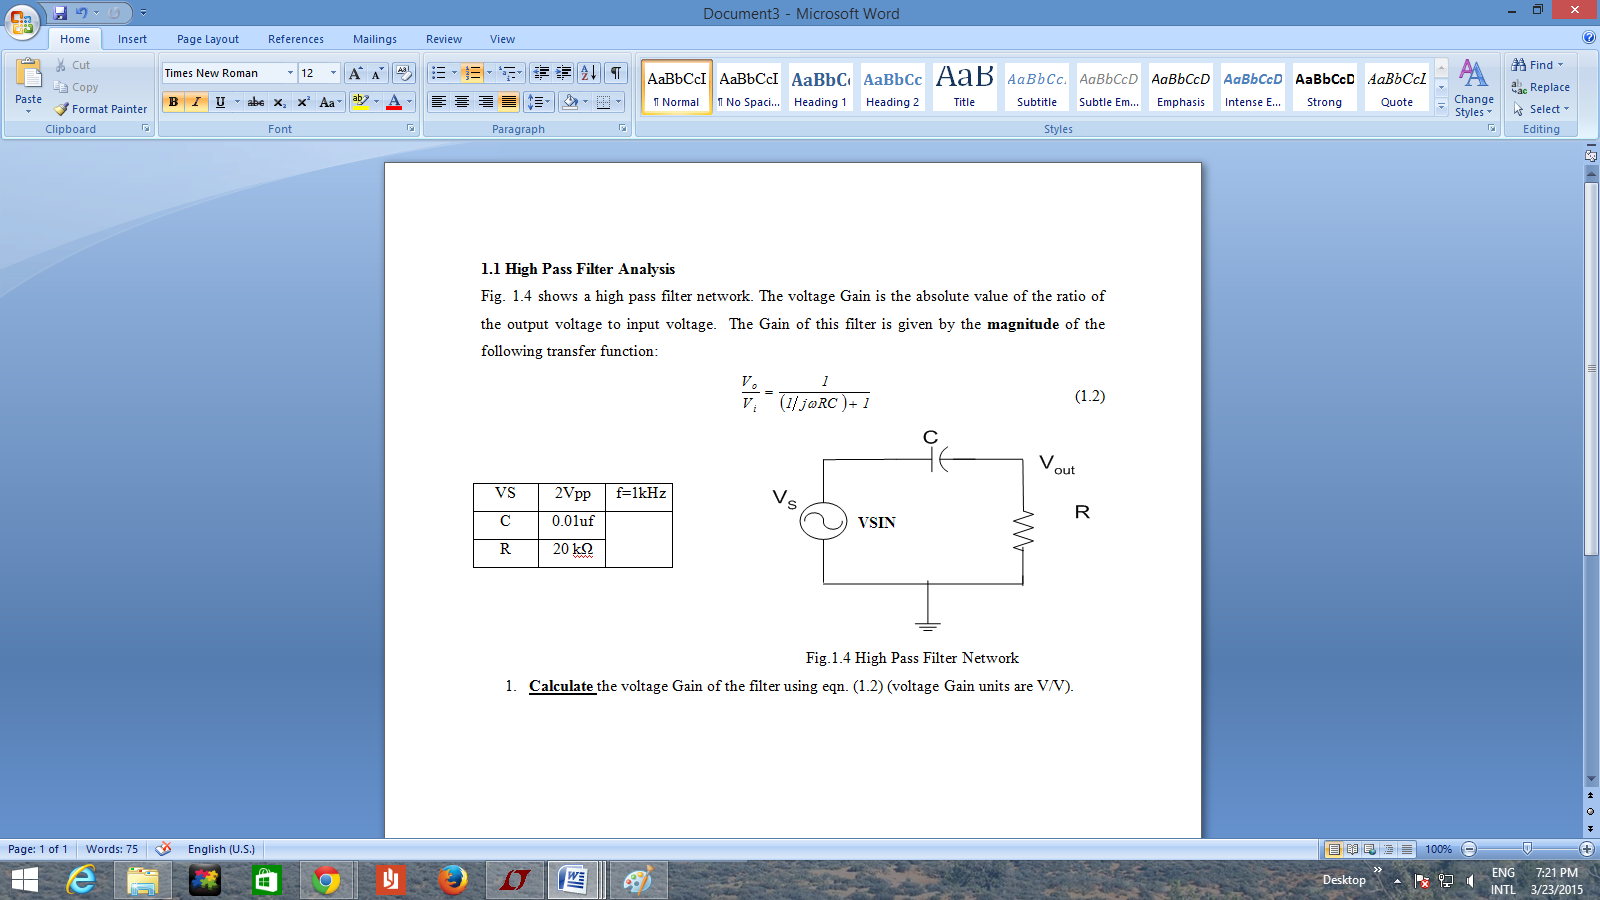Click the vertical scrollbar thumb
The height and width of the screenshot is (900, 1600).
click(x=1591, y=369)
